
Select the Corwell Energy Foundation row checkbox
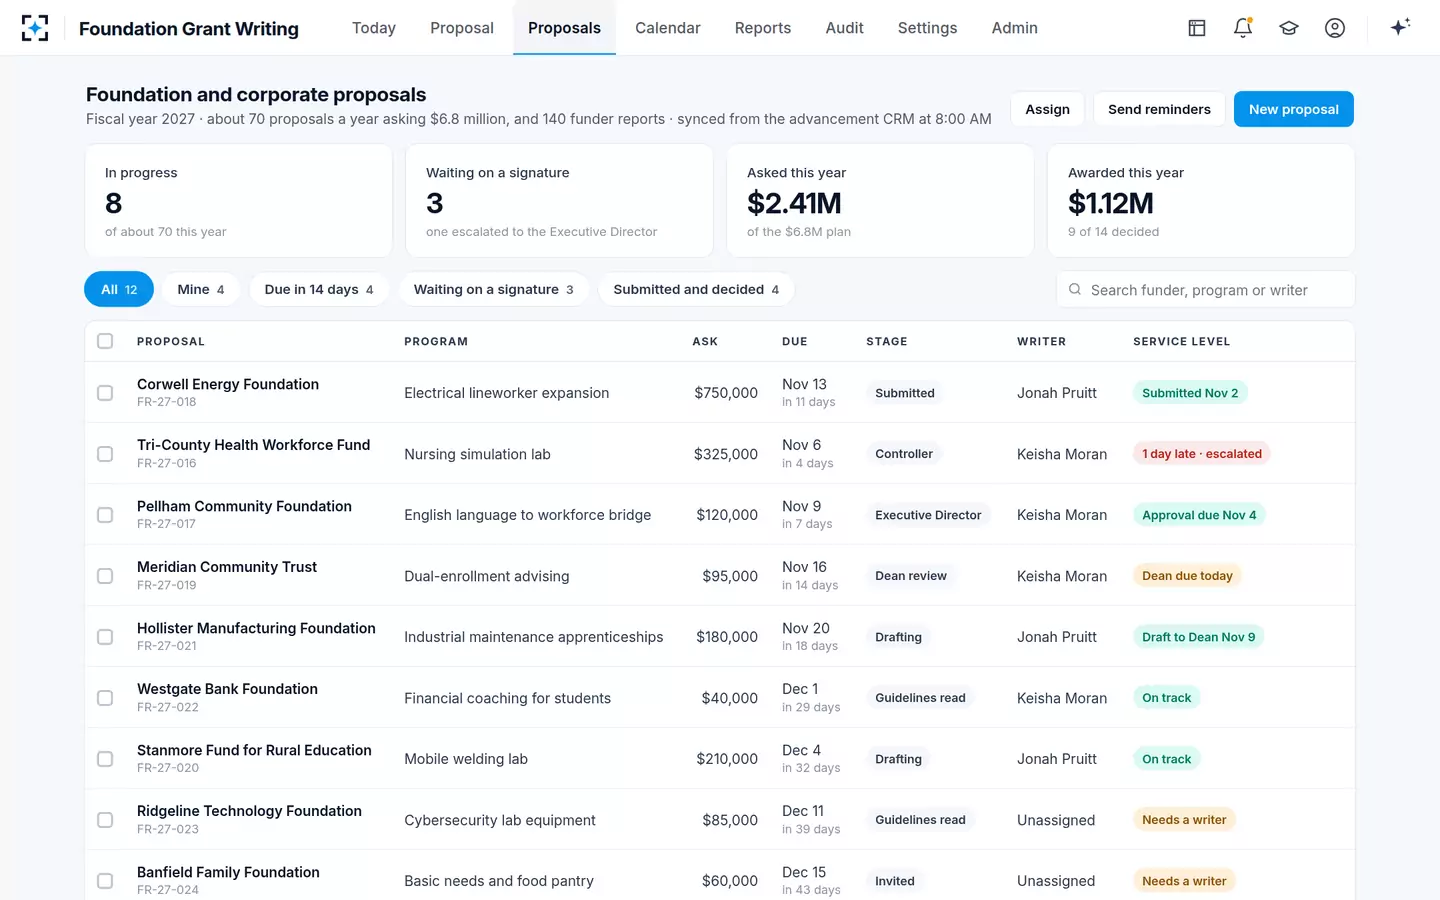[105, 393]
